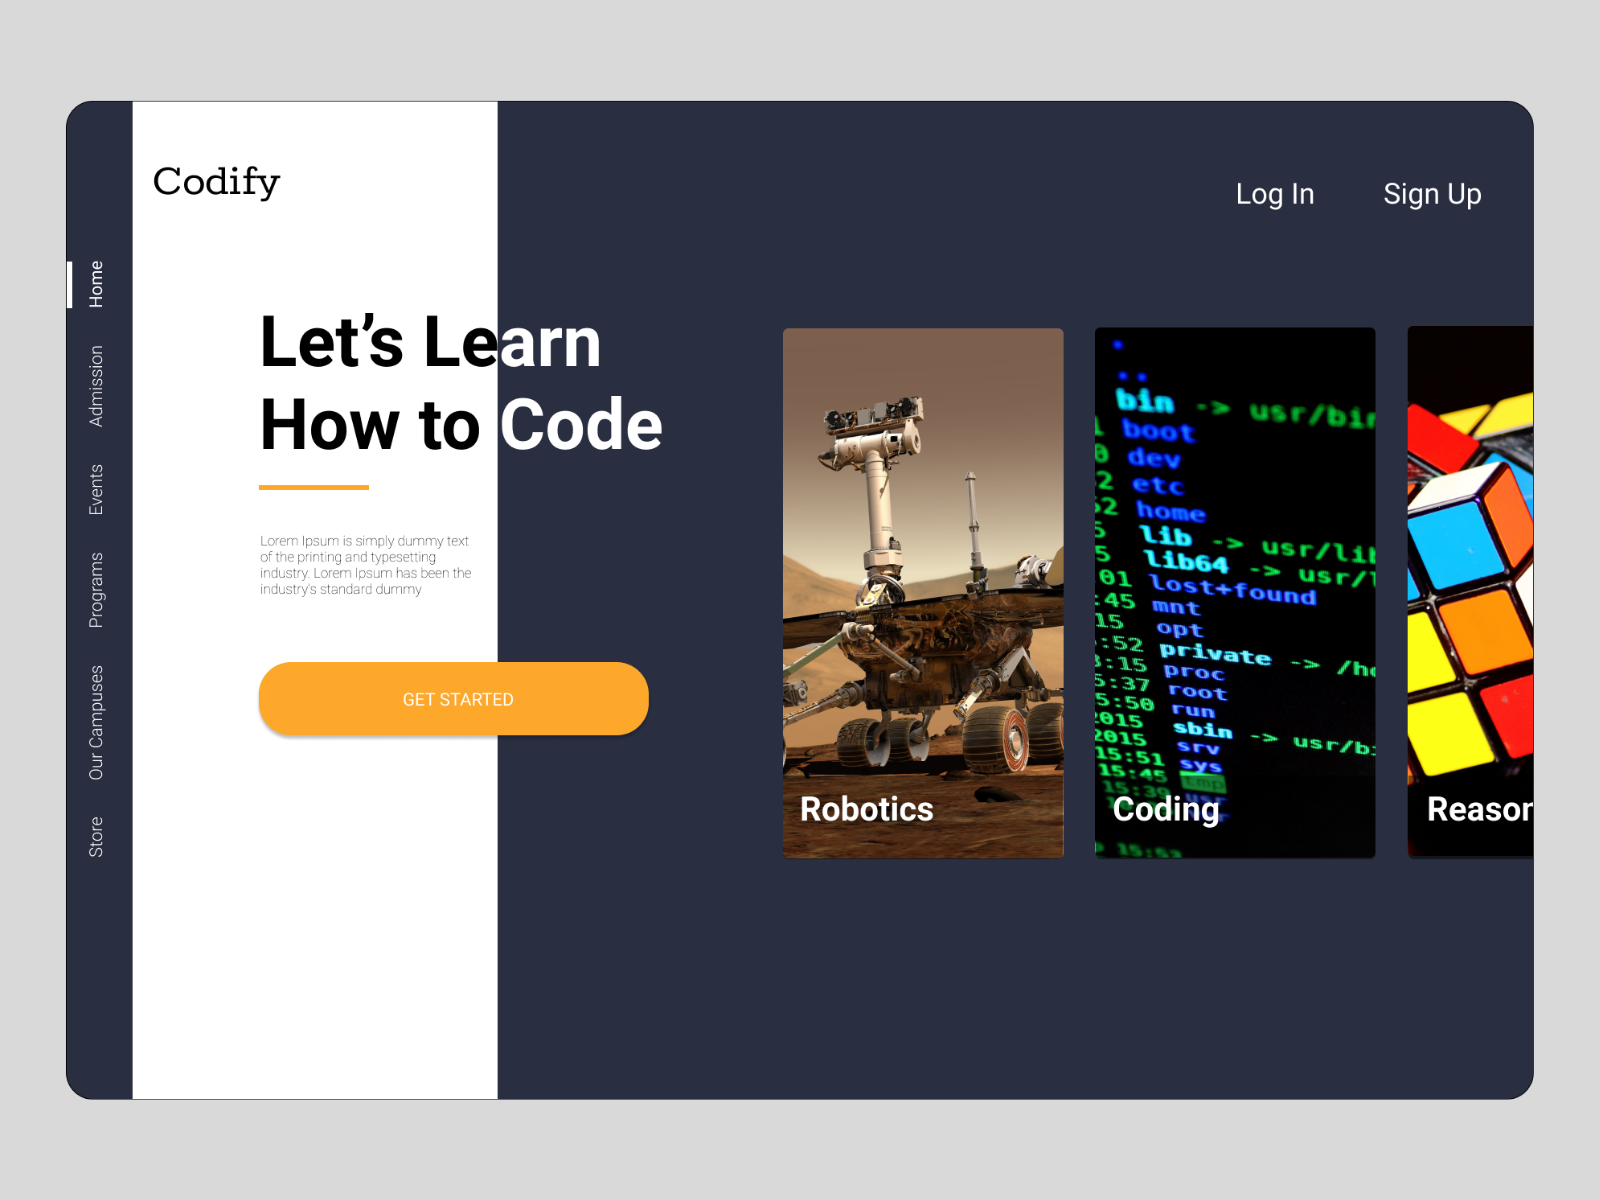Navigate to the Events page

96,489
